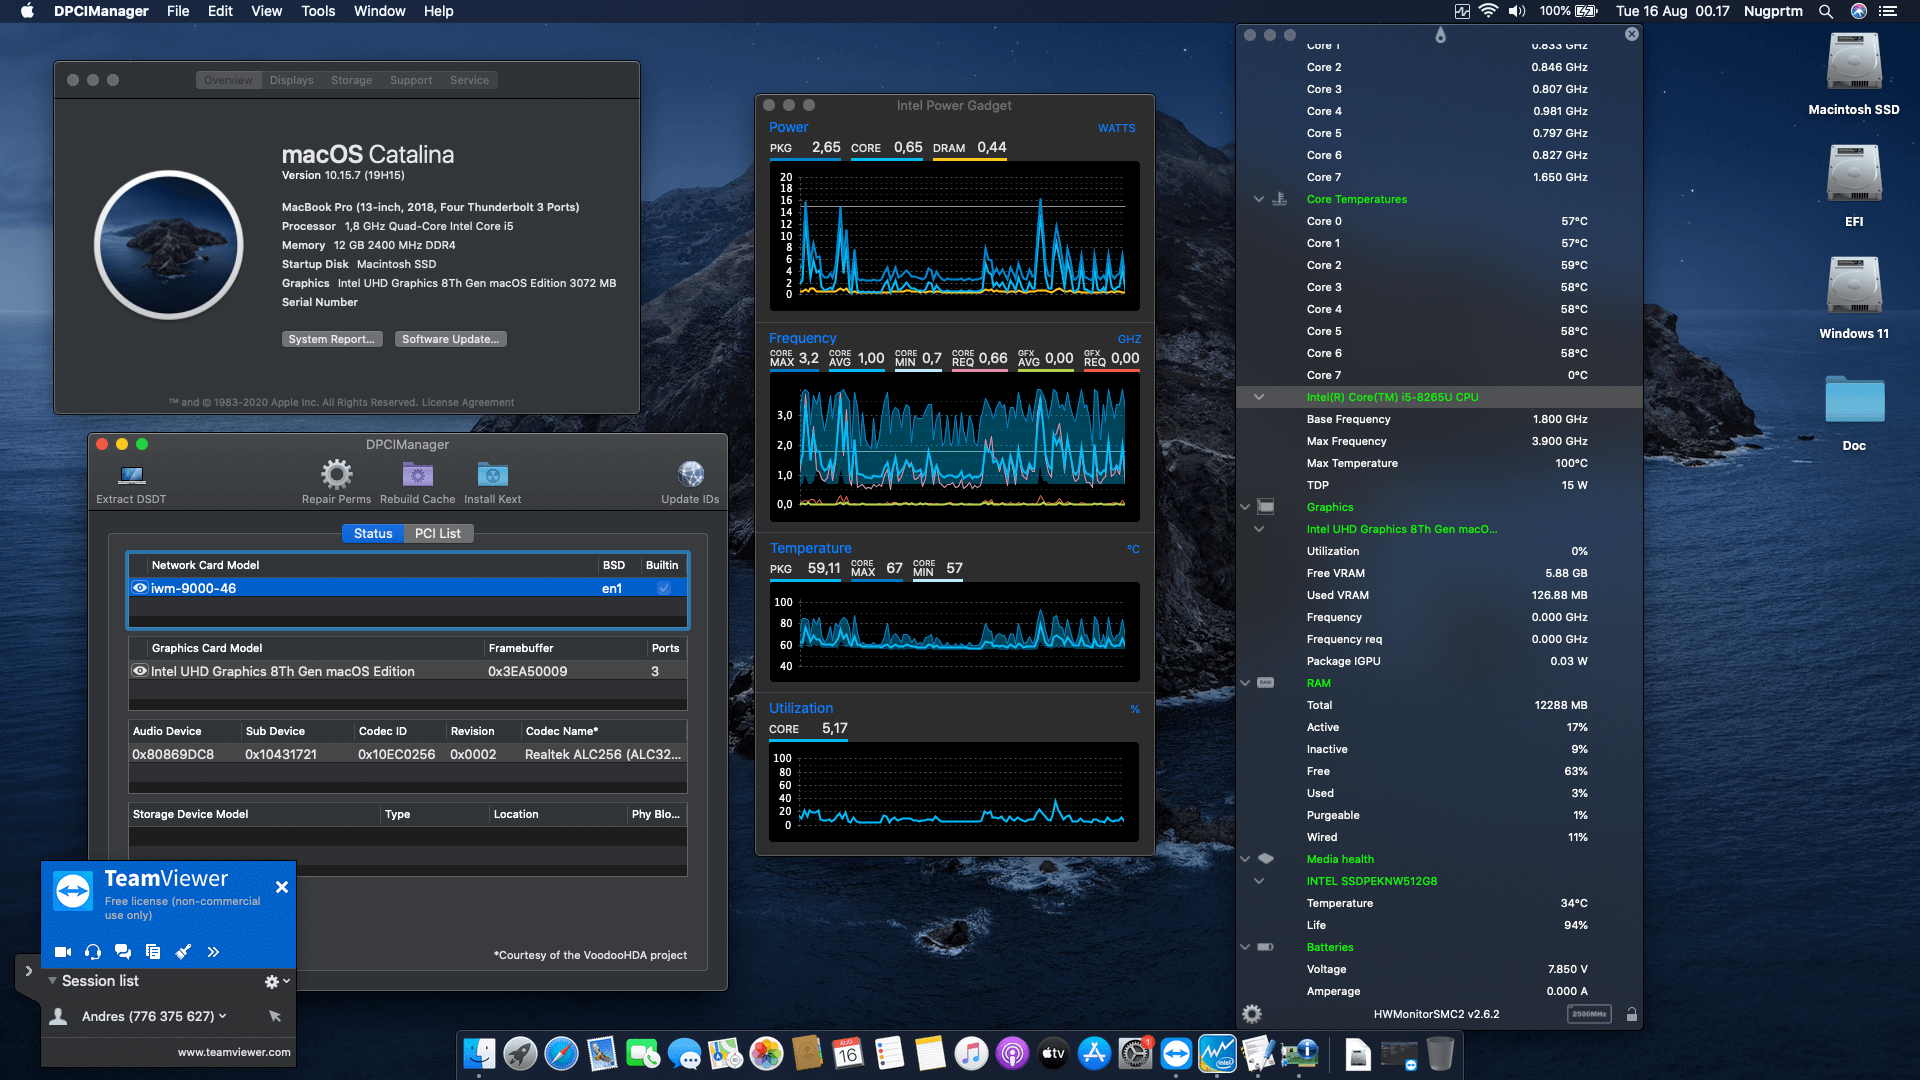Open TeamViewer session settings gear dropdown
Image resolution: width=1920 pixels, height=1080 pixels.
coord(276,982)
